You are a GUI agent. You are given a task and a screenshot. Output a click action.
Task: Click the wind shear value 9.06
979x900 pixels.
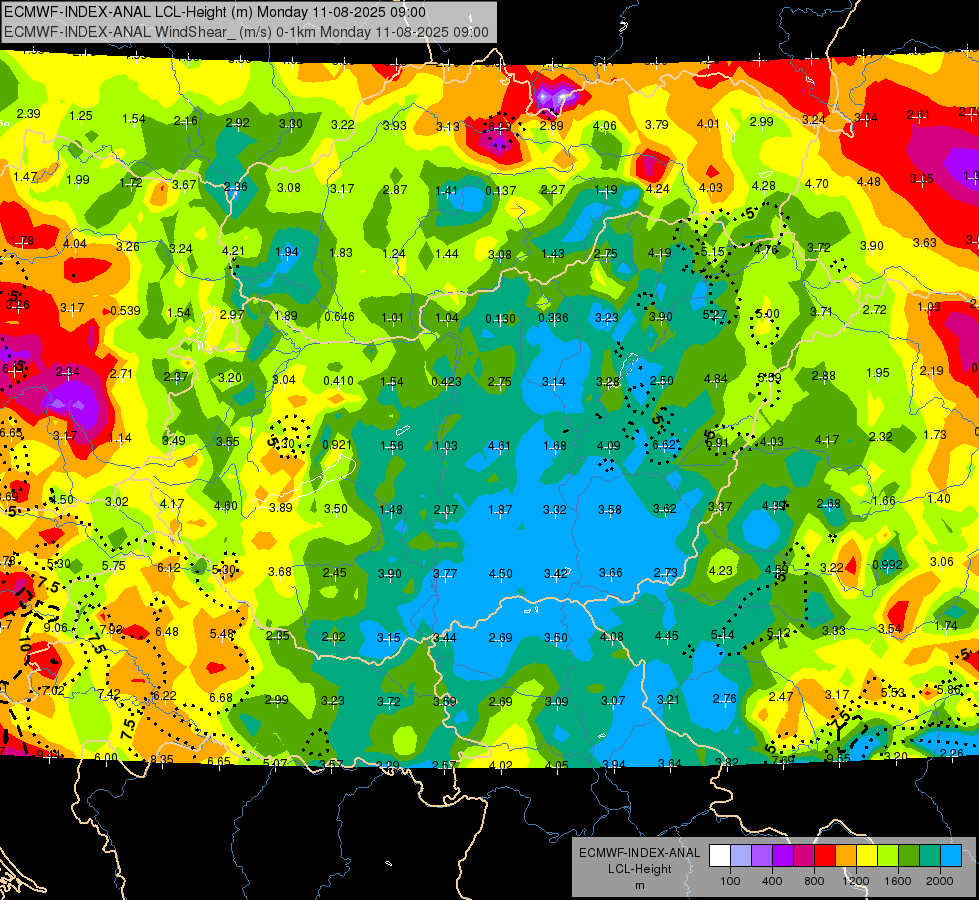pyautogui.click(x=56, y=628)
